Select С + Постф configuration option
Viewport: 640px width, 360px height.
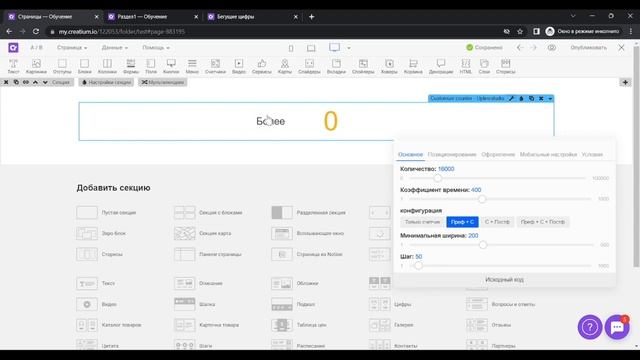(x=497, y=222)
